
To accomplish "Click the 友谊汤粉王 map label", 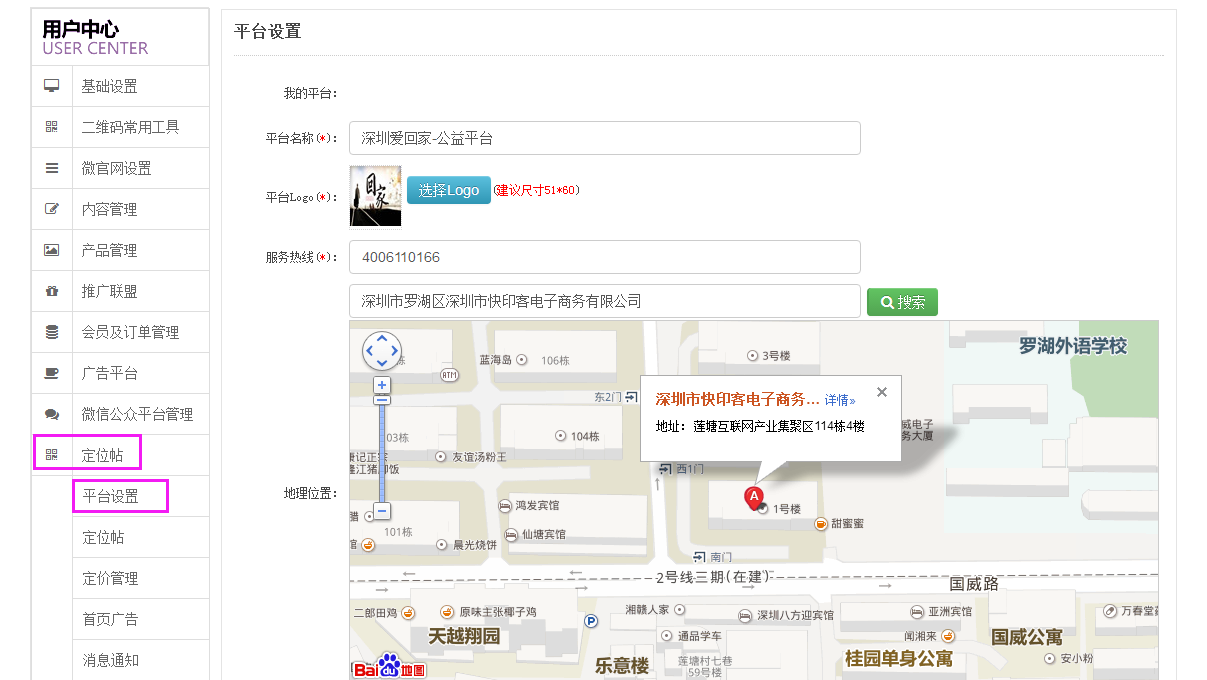I will 480,457.
